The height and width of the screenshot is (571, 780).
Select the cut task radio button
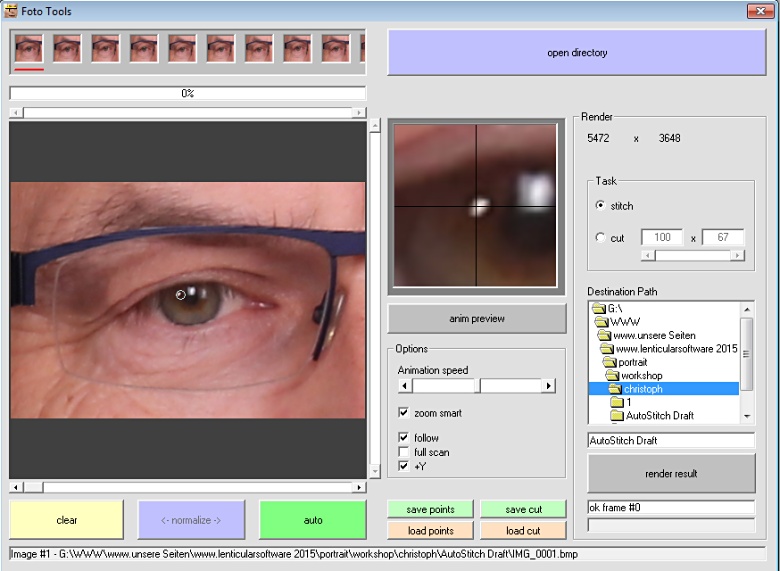(x=600, y=238)
